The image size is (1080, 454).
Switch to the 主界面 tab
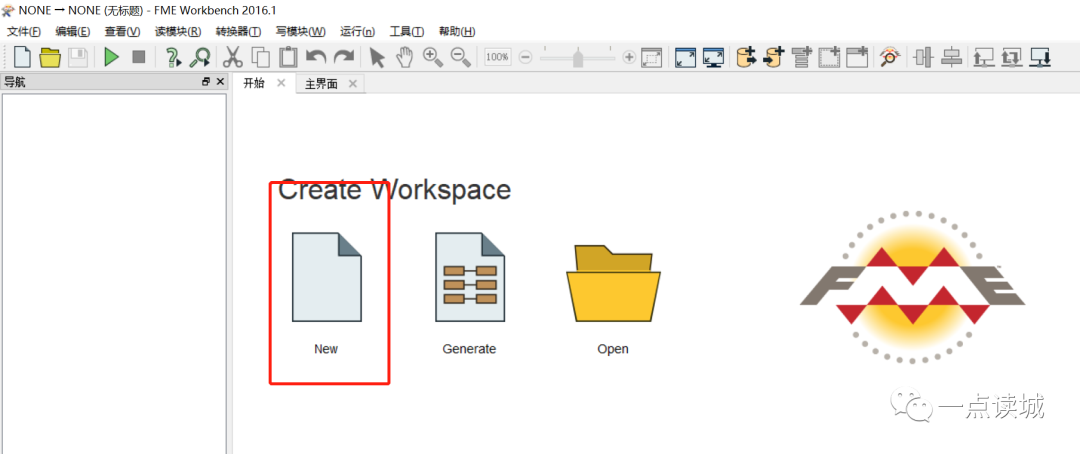321,84
